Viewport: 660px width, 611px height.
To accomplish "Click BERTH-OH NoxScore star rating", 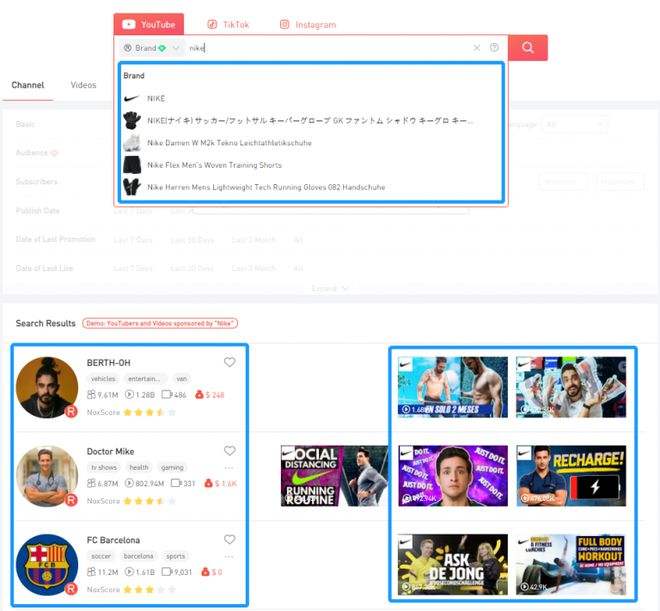I will [x=149, y=412].
